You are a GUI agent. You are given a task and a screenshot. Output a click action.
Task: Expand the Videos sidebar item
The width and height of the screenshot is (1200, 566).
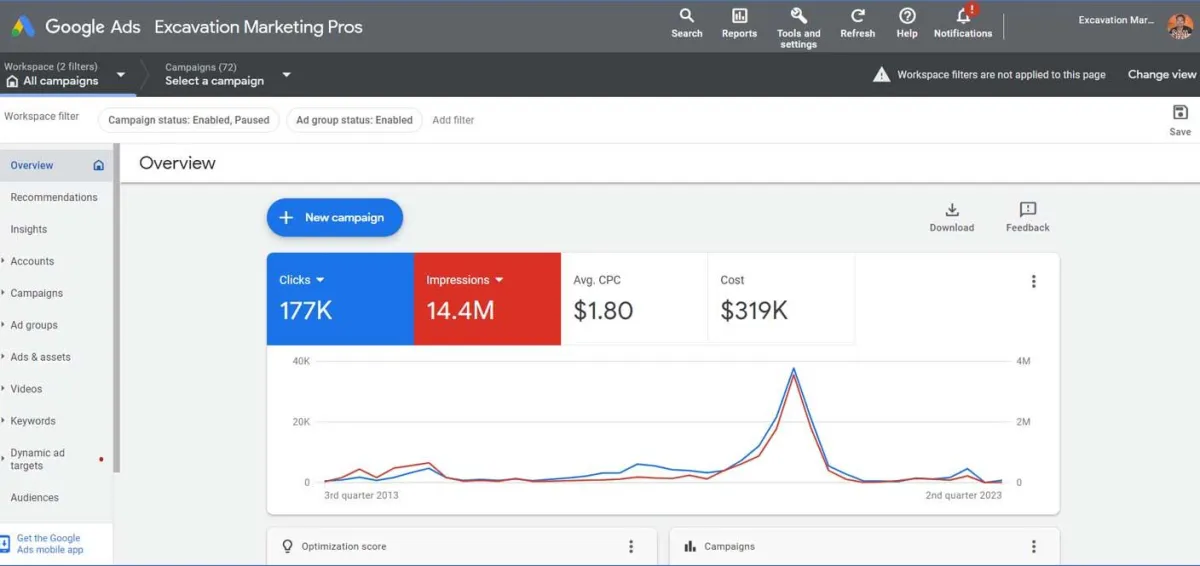coord(4,389)
